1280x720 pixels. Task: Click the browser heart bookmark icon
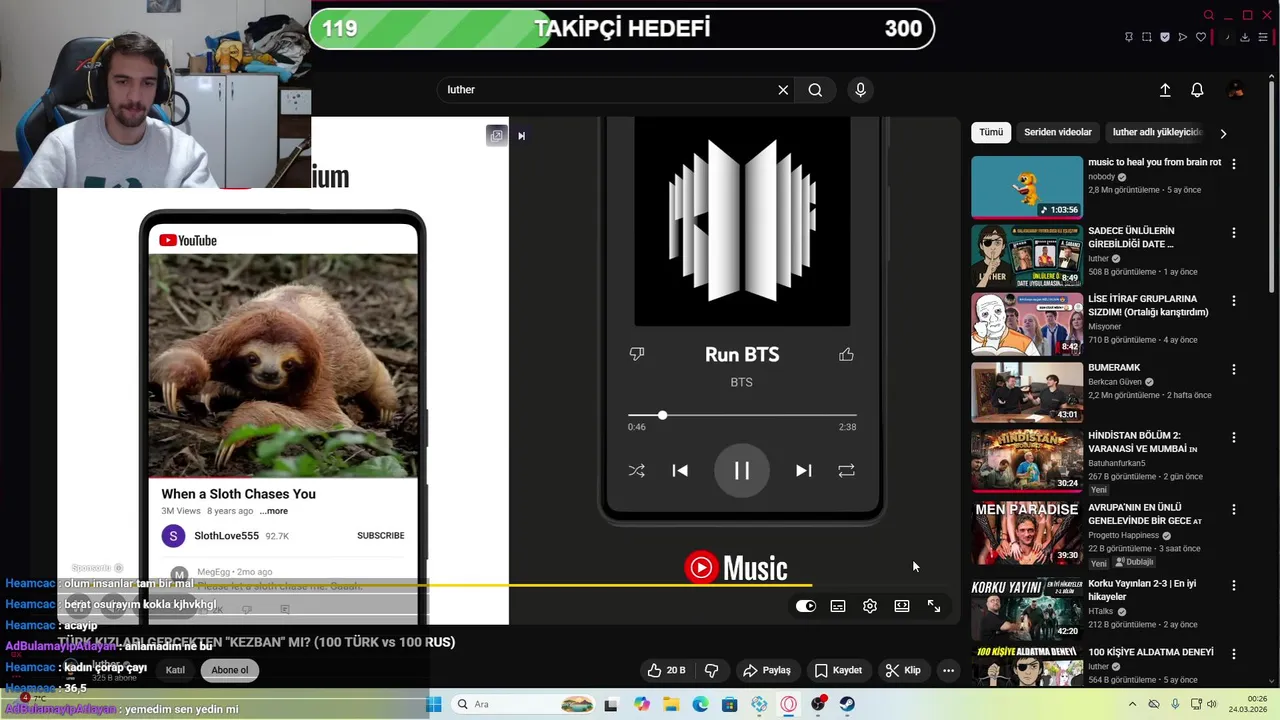coord(1201,37)
